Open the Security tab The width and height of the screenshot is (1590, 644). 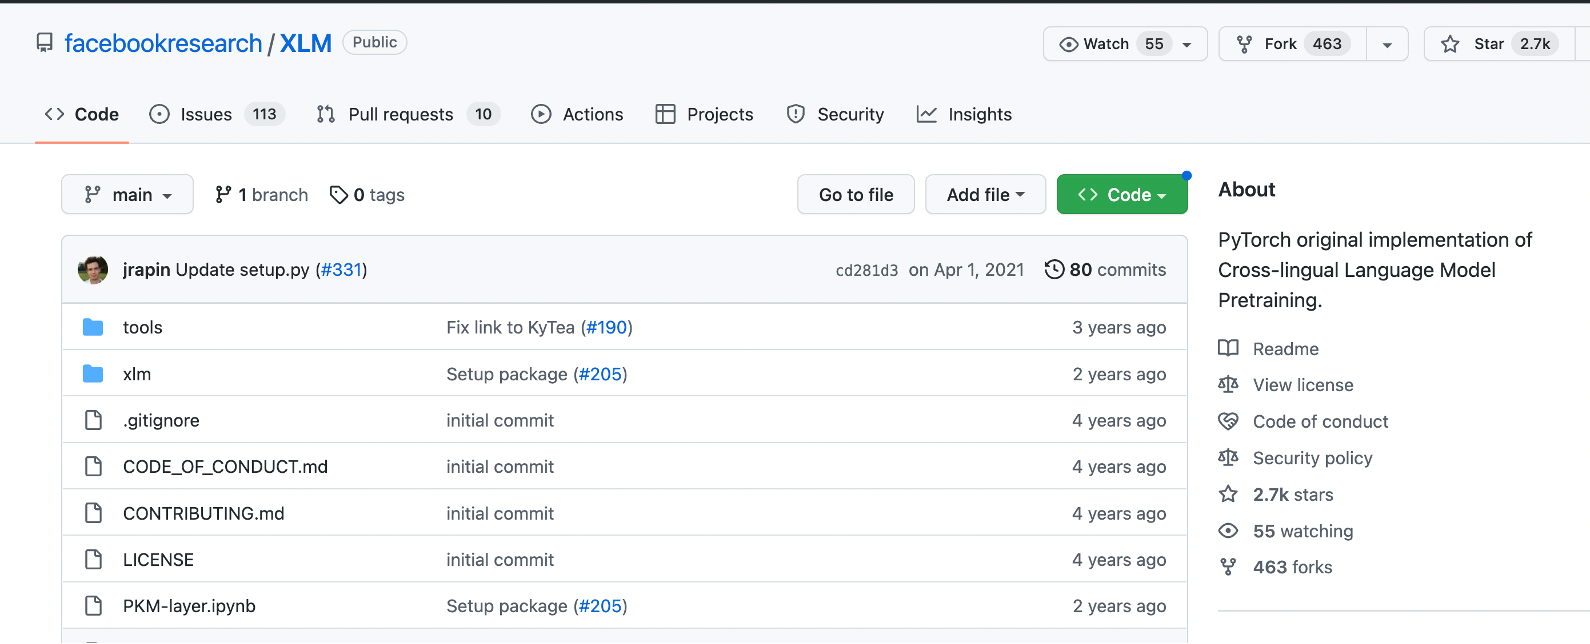coord(835,114)
